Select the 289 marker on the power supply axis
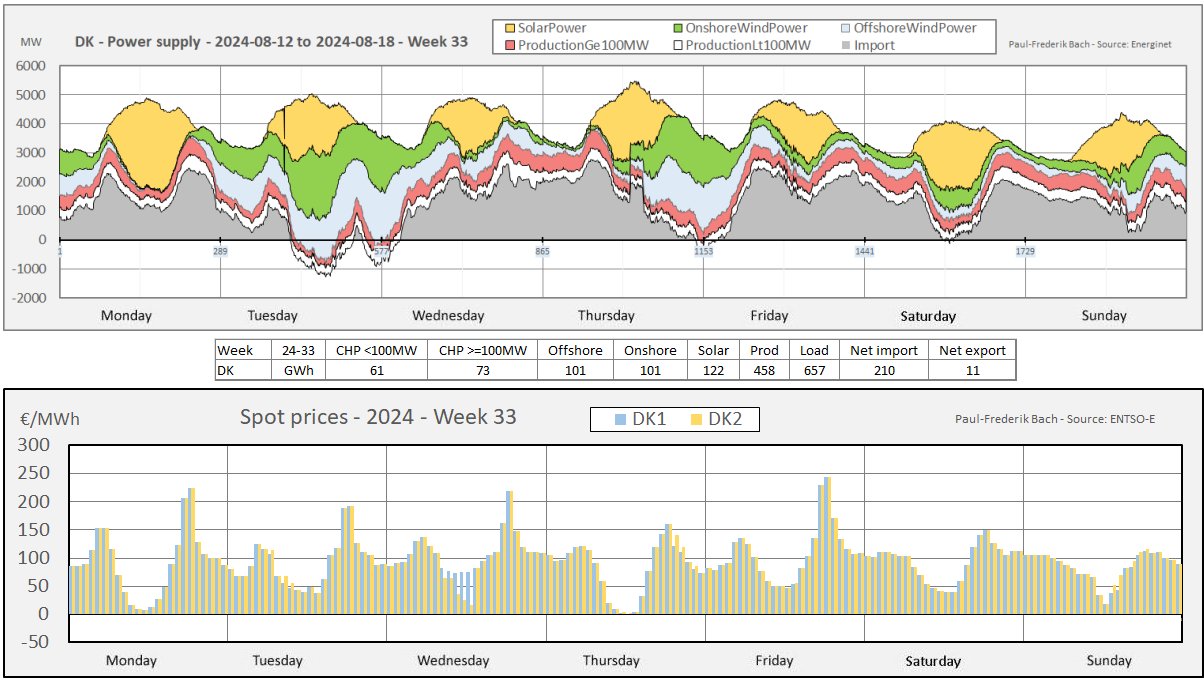This screenshot has width=1204, height=680. (x=220, y=252)
